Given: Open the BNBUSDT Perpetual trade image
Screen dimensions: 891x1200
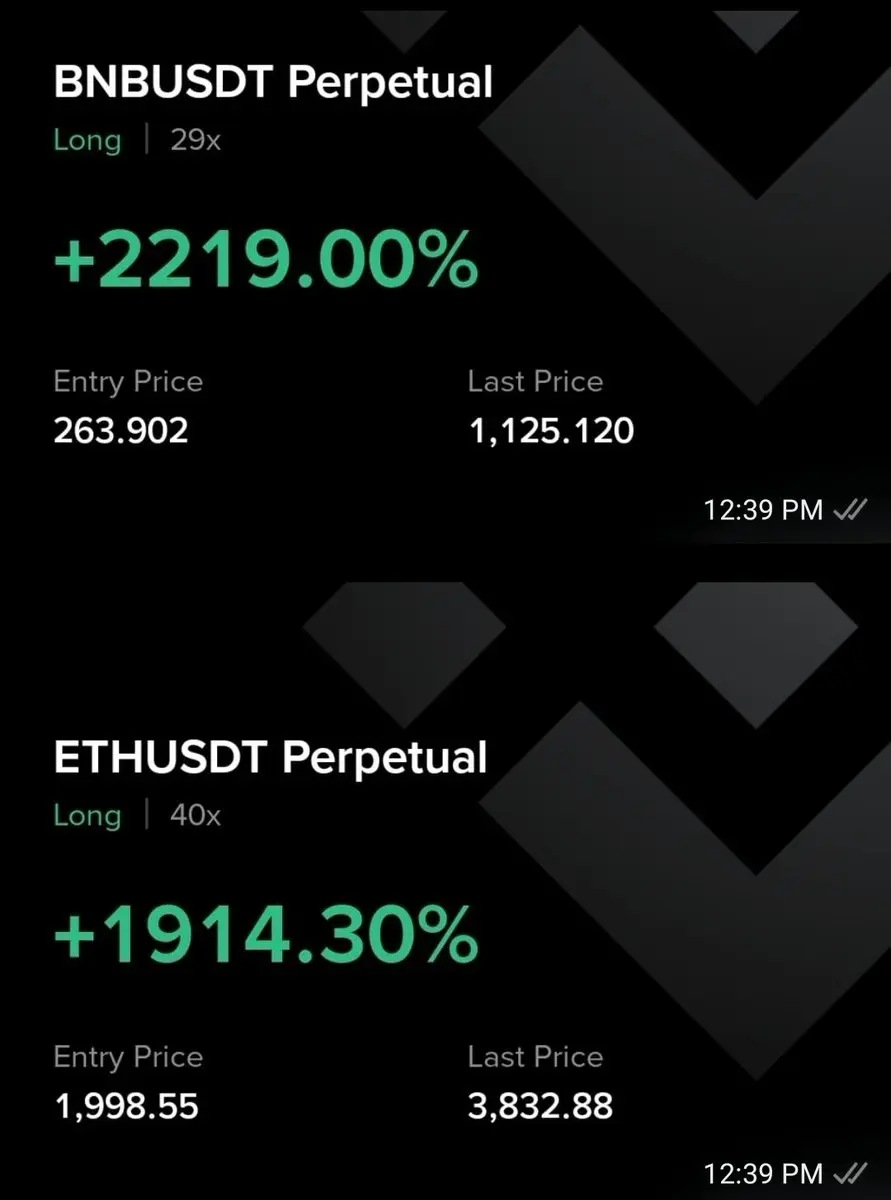Looking at the screenshot, I should click(x=445, y=272).
